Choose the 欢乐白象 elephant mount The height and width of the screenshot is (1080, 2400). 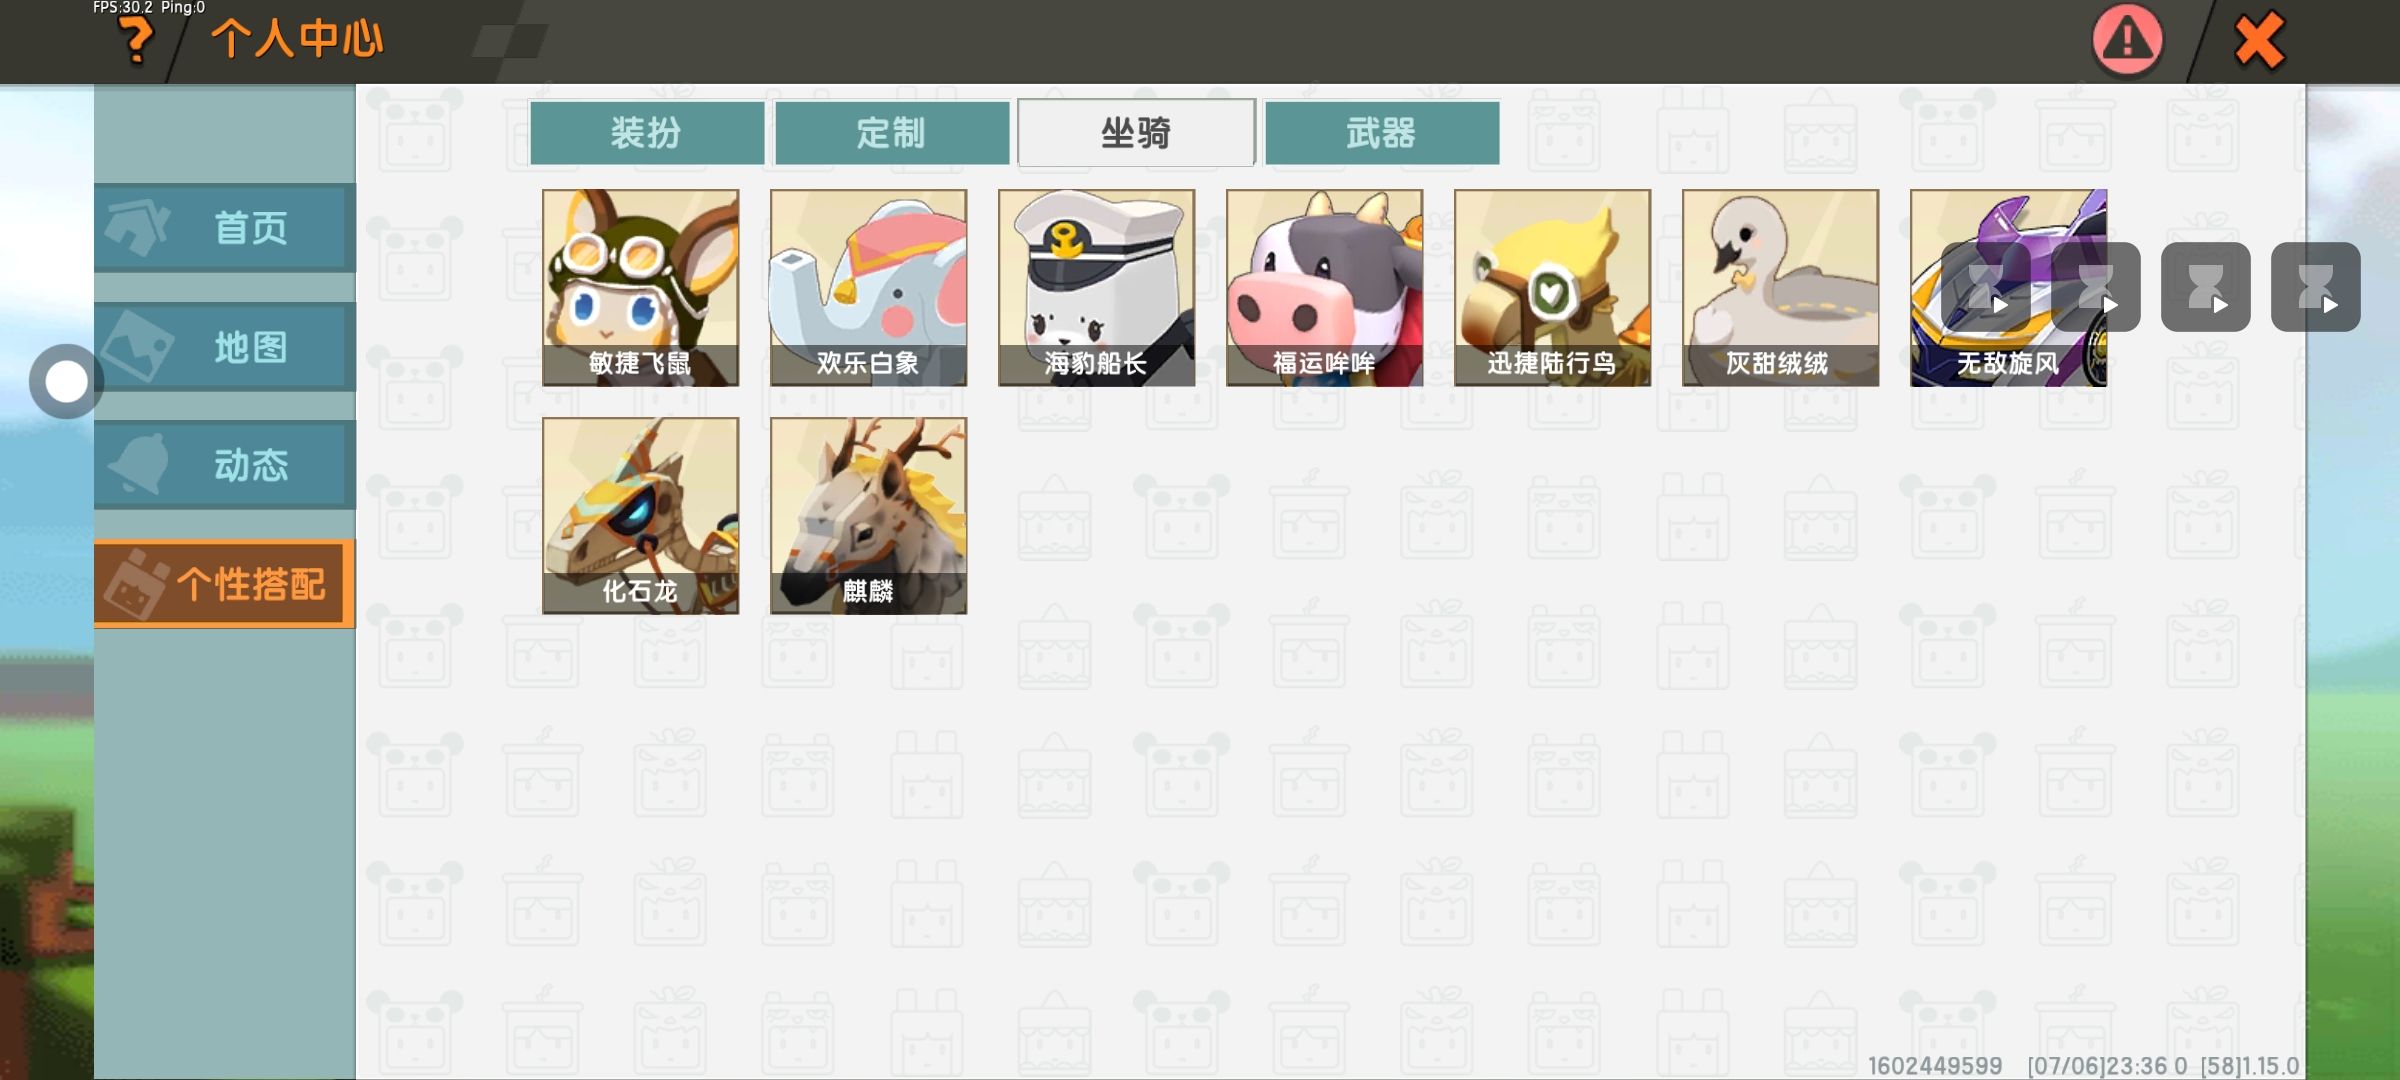[x=868, y=288]
